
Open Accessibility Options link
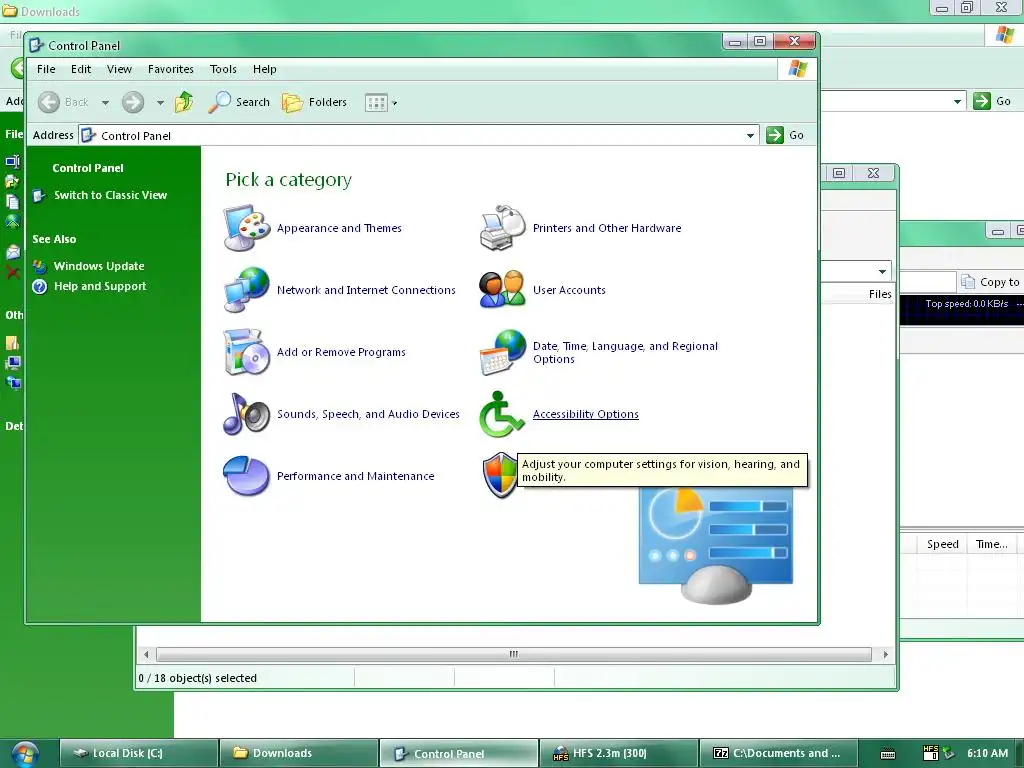click(x=586, y=414)
